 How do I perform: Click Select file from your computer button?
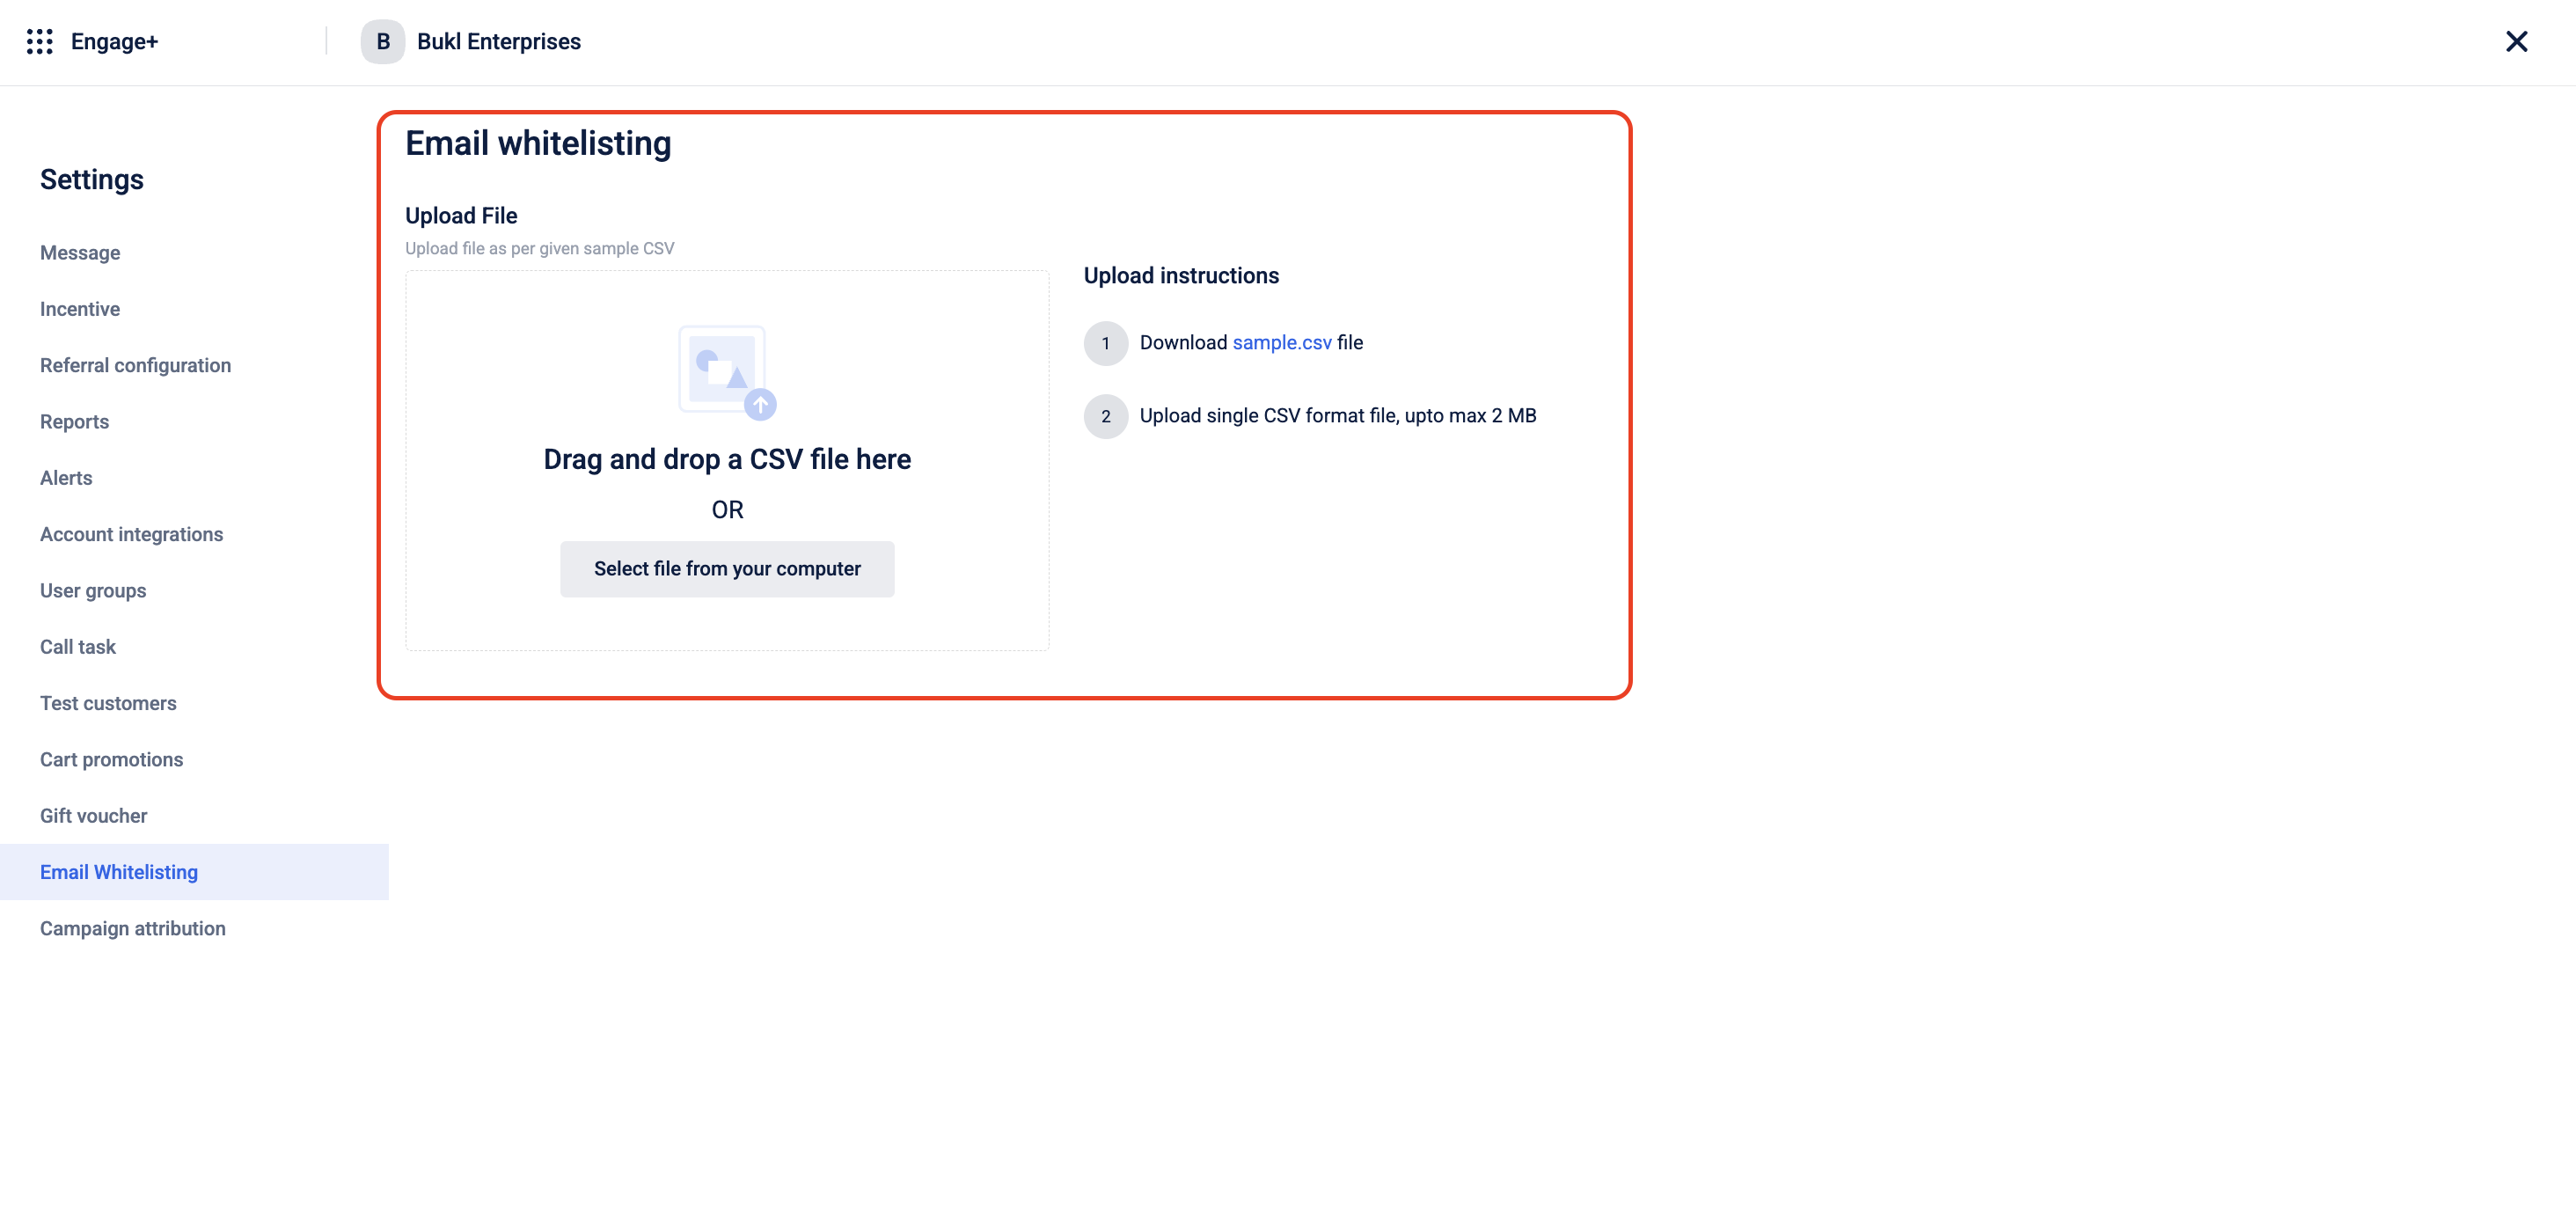tap(727, 569)
